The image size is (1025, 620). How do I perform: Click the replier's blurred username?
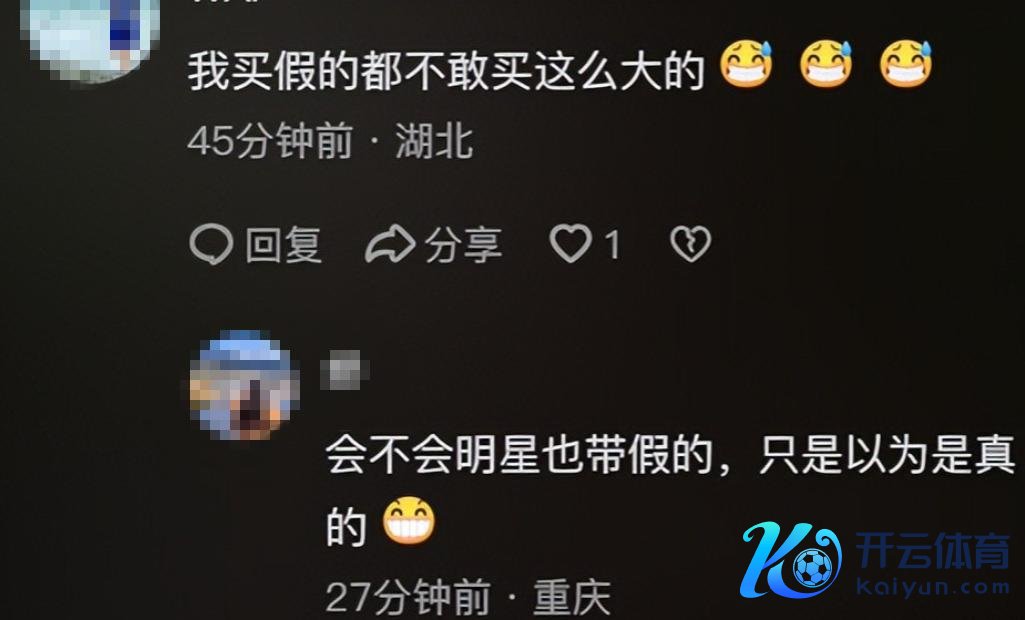click(x=344, y=370)
